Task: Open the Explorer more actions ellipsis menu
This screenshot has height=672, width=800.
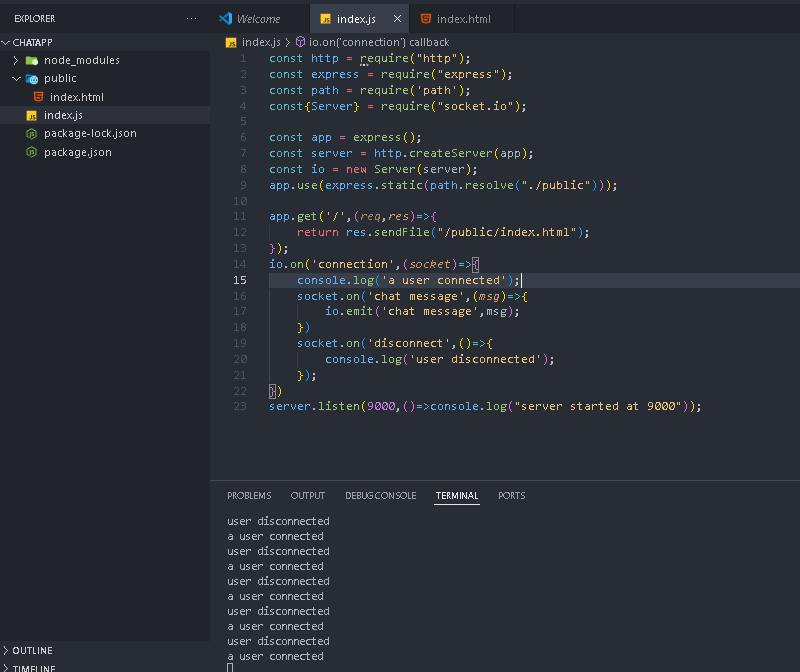Action: (x=191, y=19)
